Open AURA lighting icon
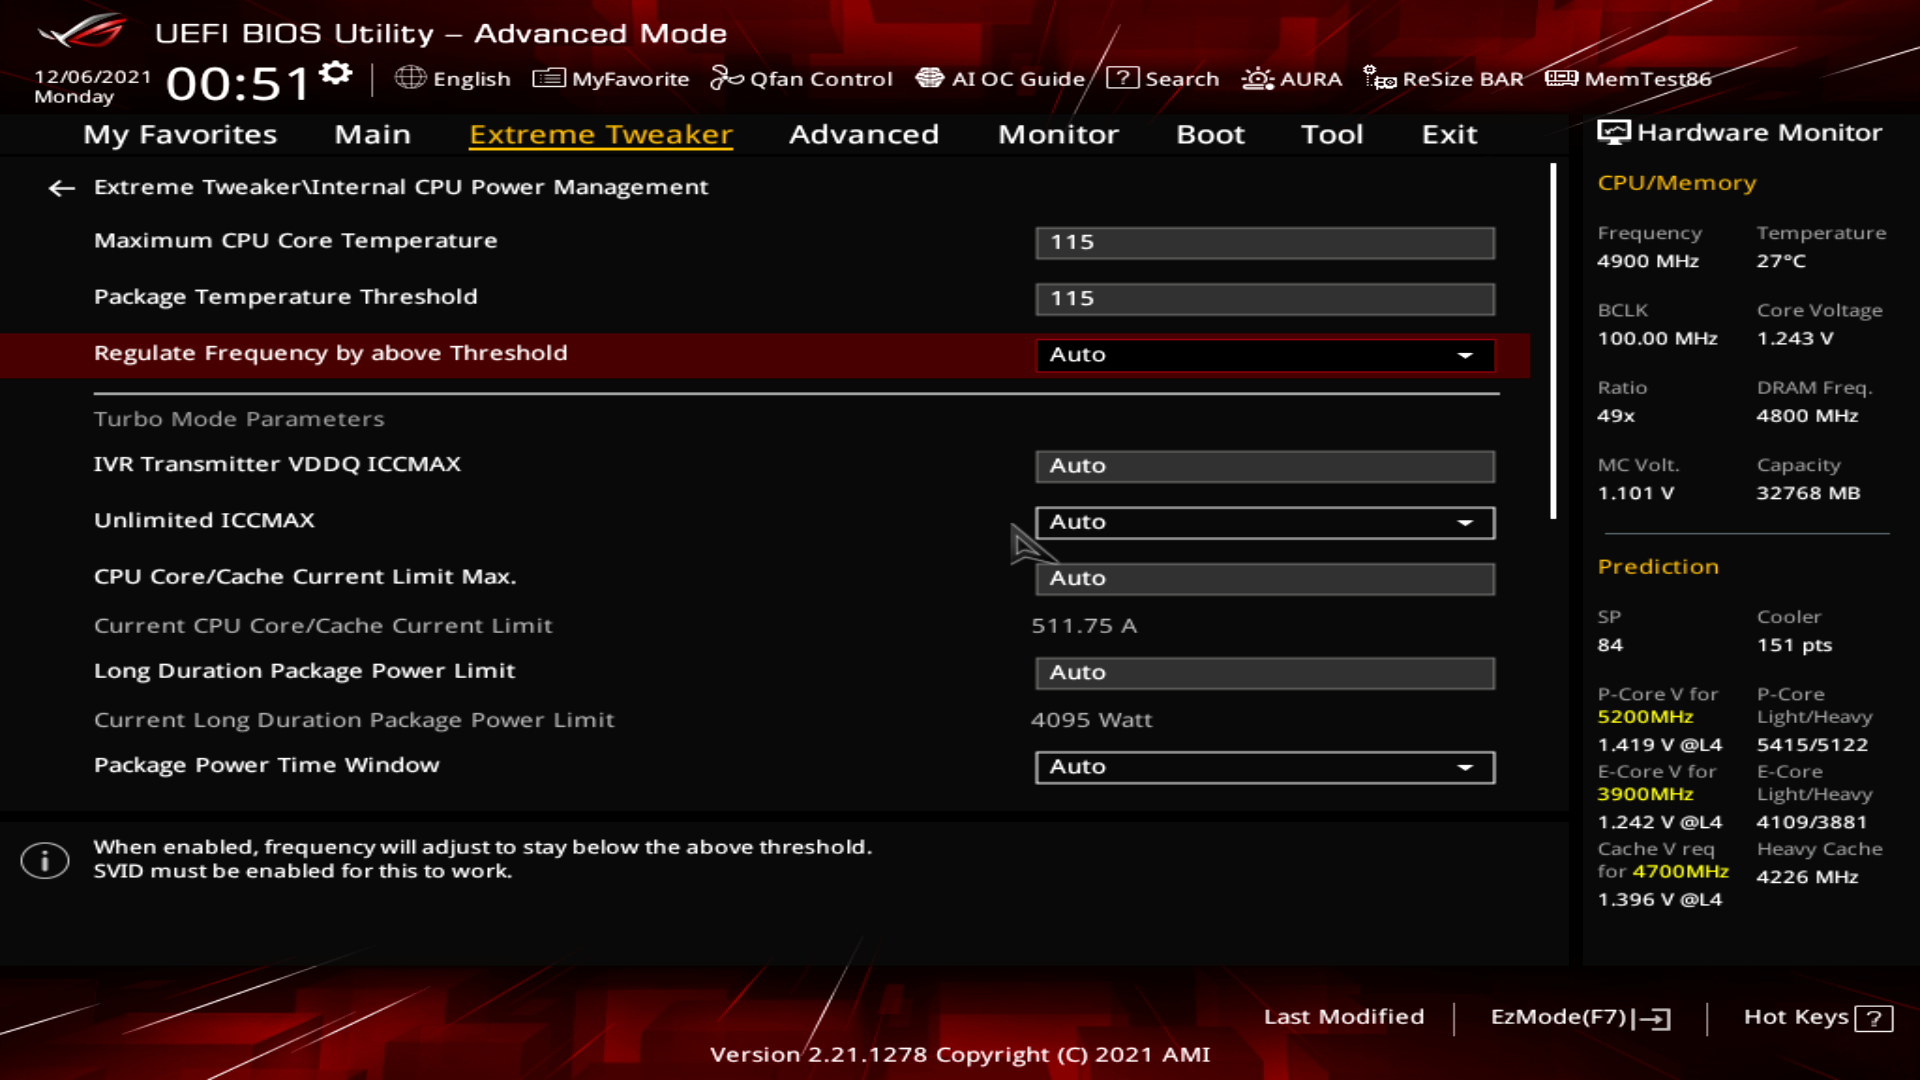Image resolution: width=1920 pixels, height=1080 pixels. tap(1257, 78)
